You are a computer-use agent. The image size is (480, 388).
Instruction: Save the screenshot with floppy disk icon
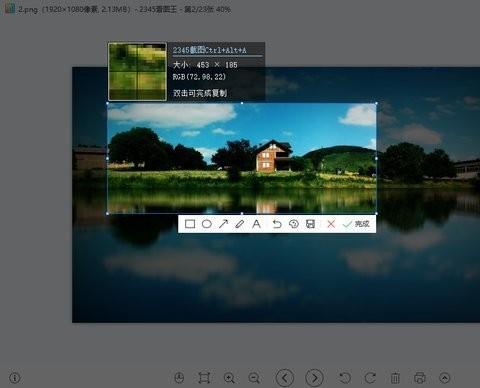[x=310, y=224]
